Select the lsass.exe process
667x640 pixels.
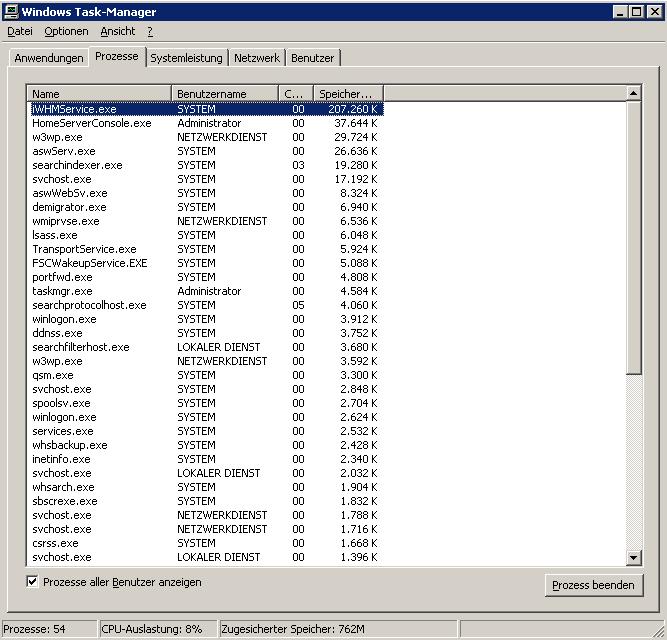205,235
